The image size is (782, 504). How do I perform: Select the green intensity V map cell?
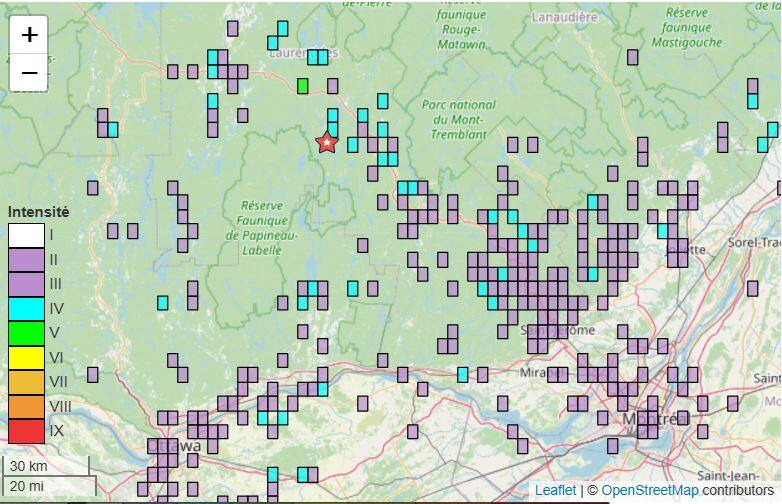[303, 86]
